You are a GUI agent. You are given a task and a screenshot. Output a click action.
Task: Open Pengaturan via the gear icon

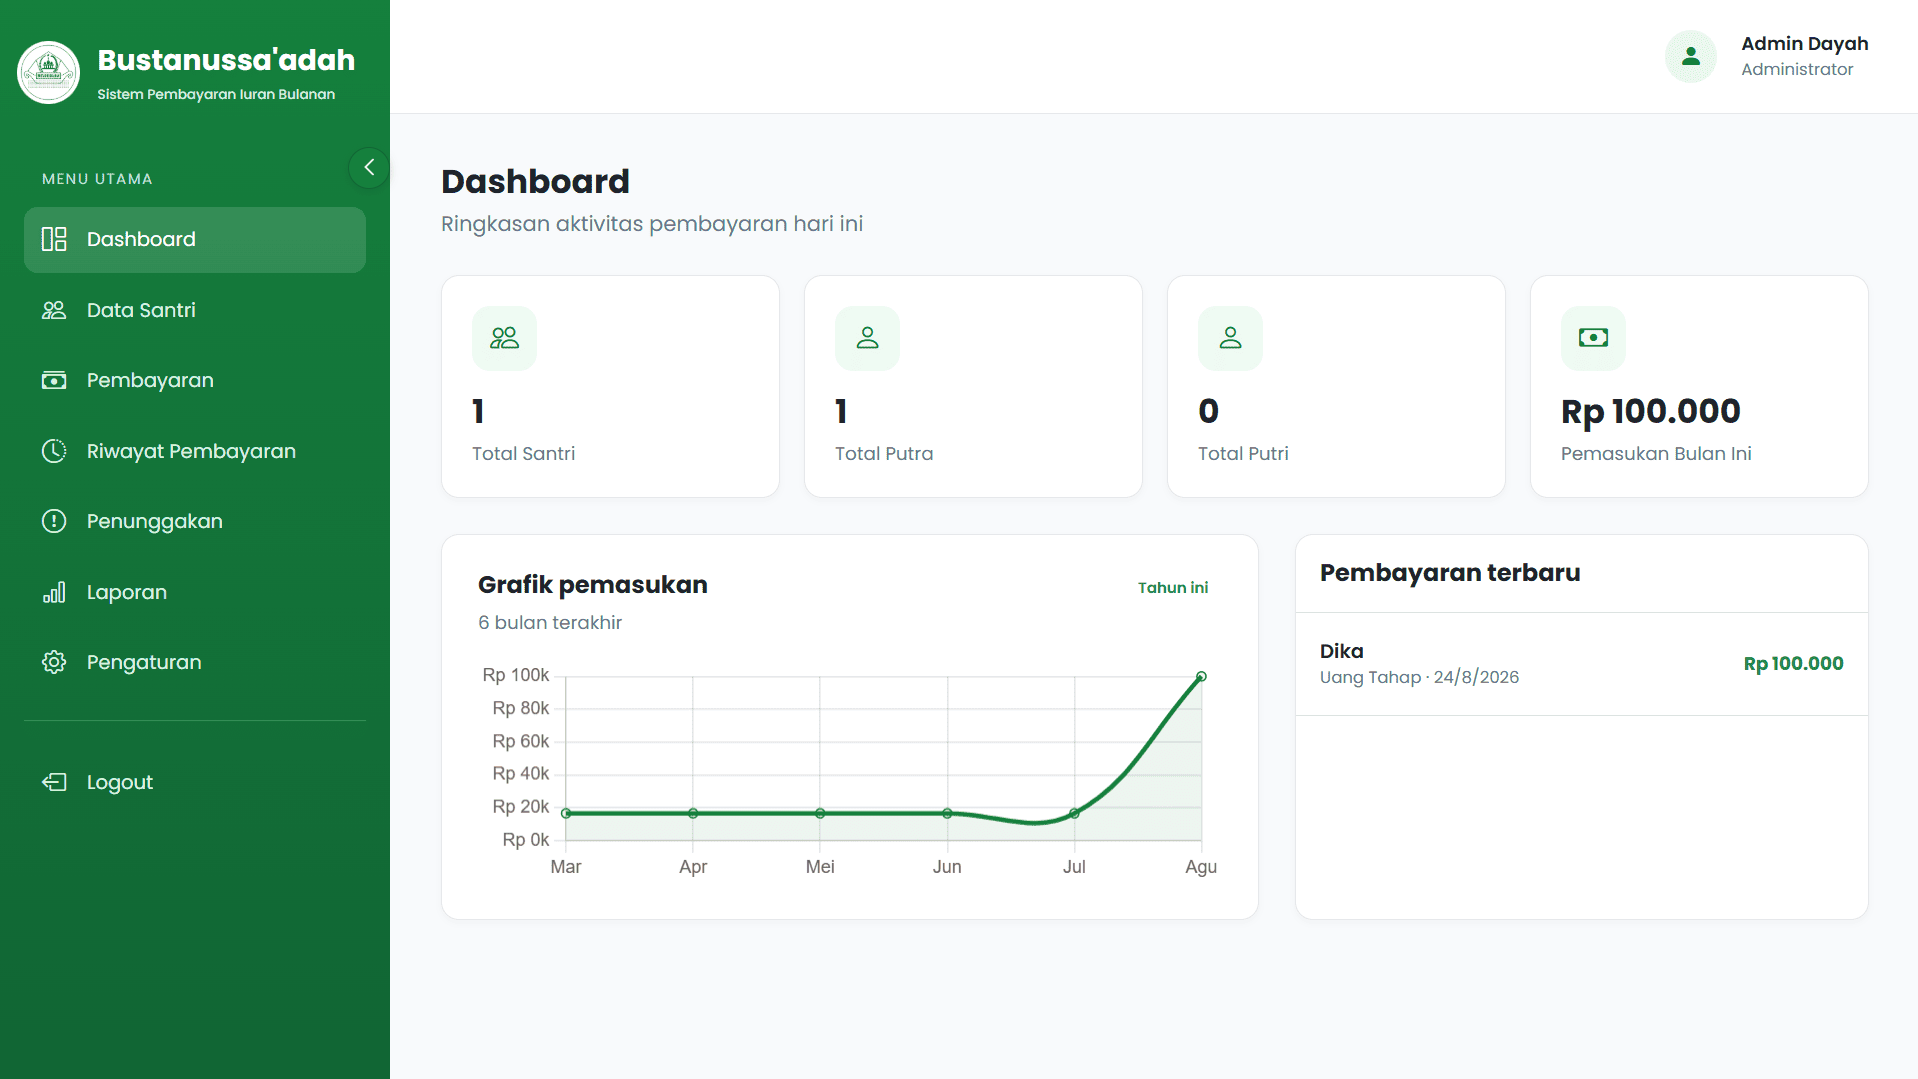click(x=54, y=662)
